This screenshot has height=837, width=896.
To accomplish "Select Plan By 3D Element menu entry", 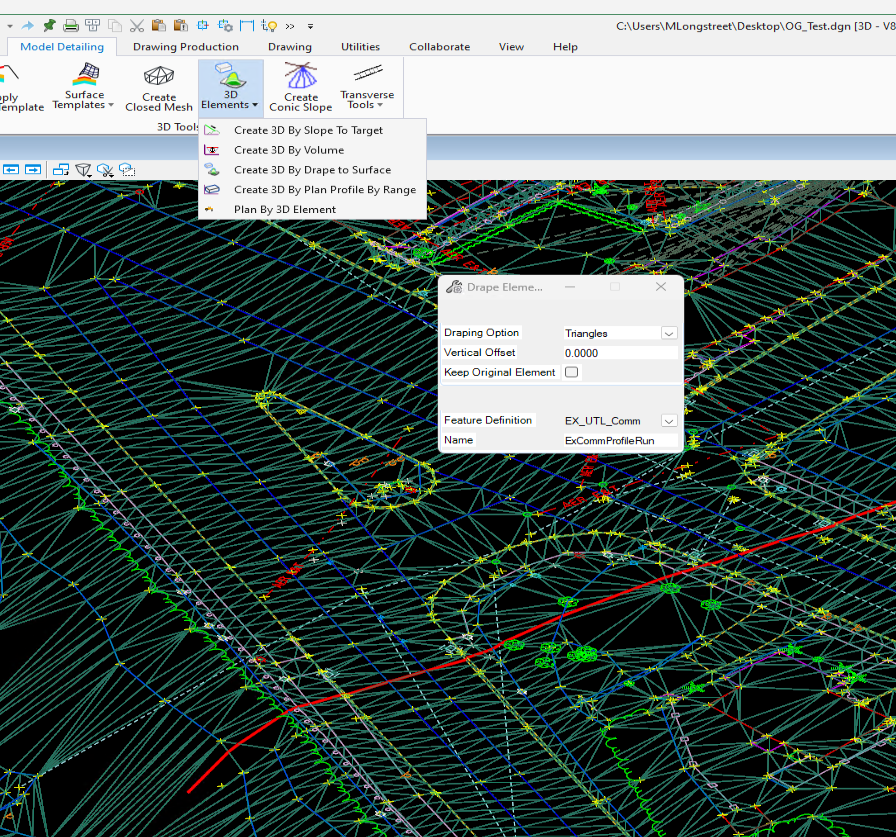I will (x=284, y=210).
